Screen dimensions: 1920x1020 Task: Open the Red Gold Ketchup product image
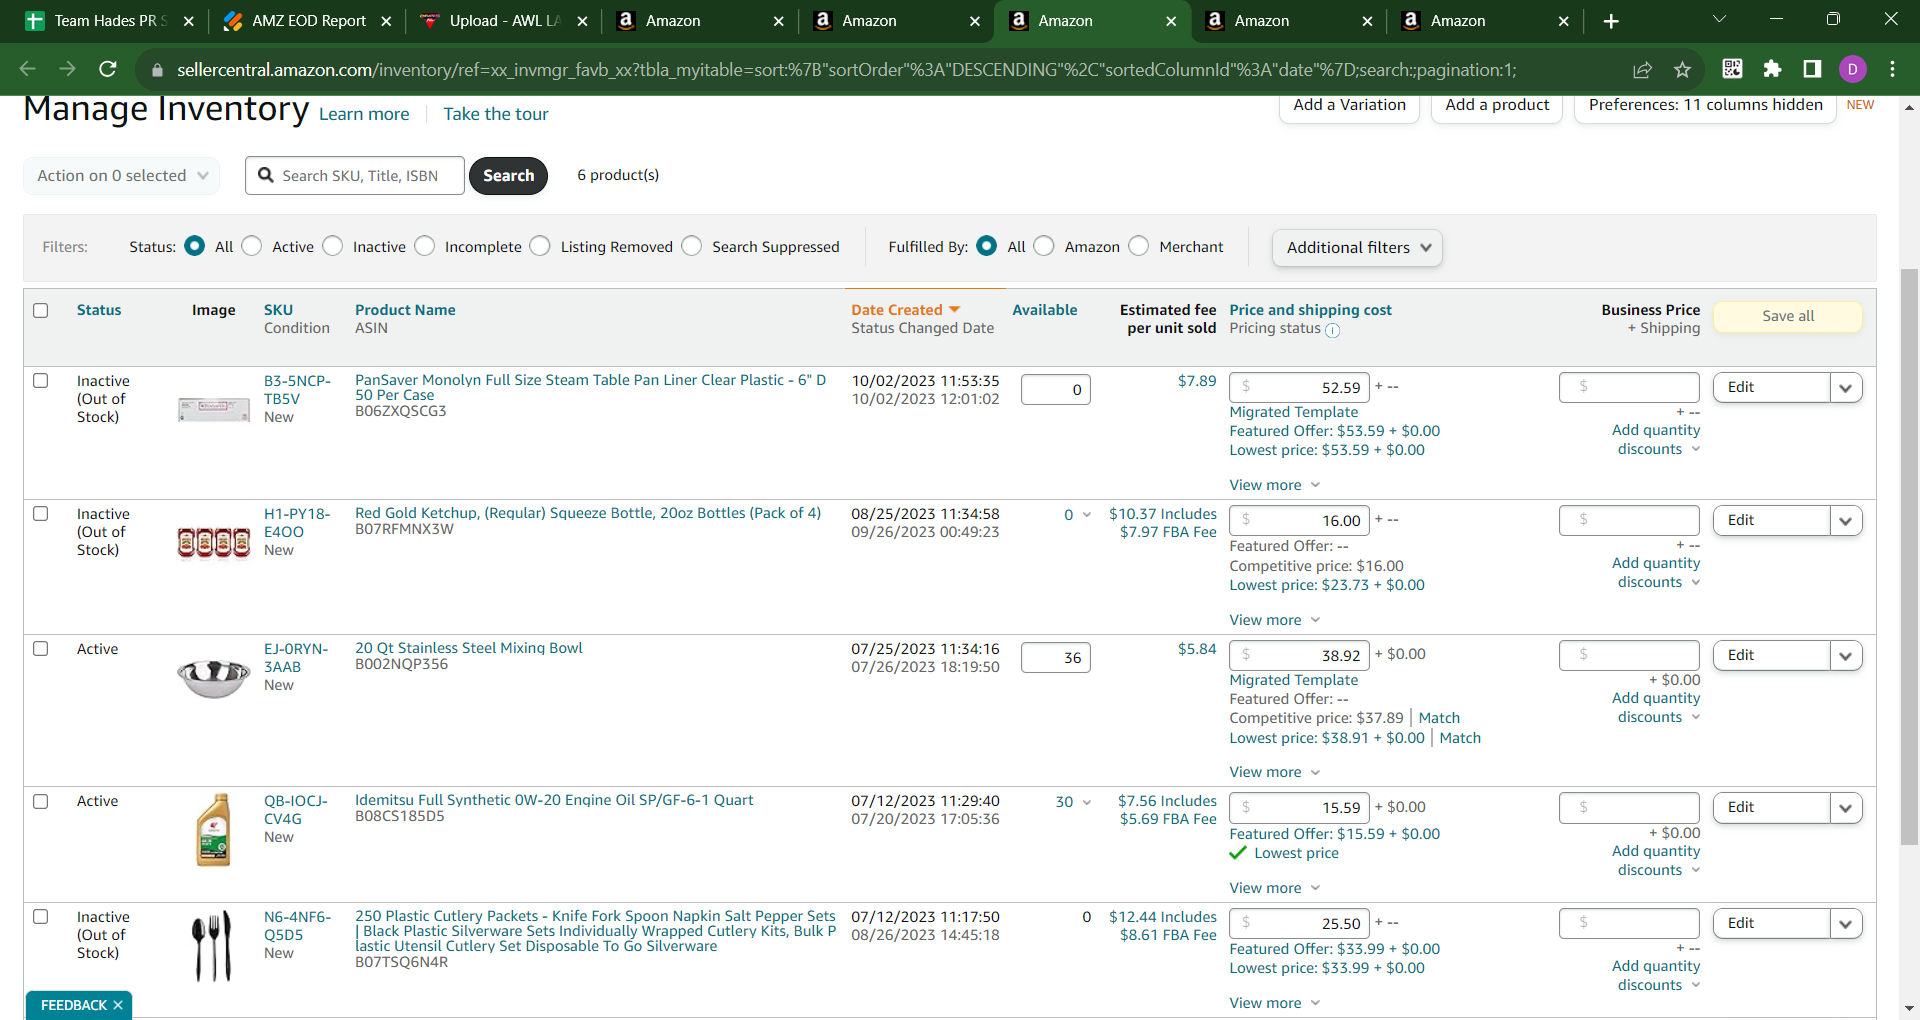point(213,543)
